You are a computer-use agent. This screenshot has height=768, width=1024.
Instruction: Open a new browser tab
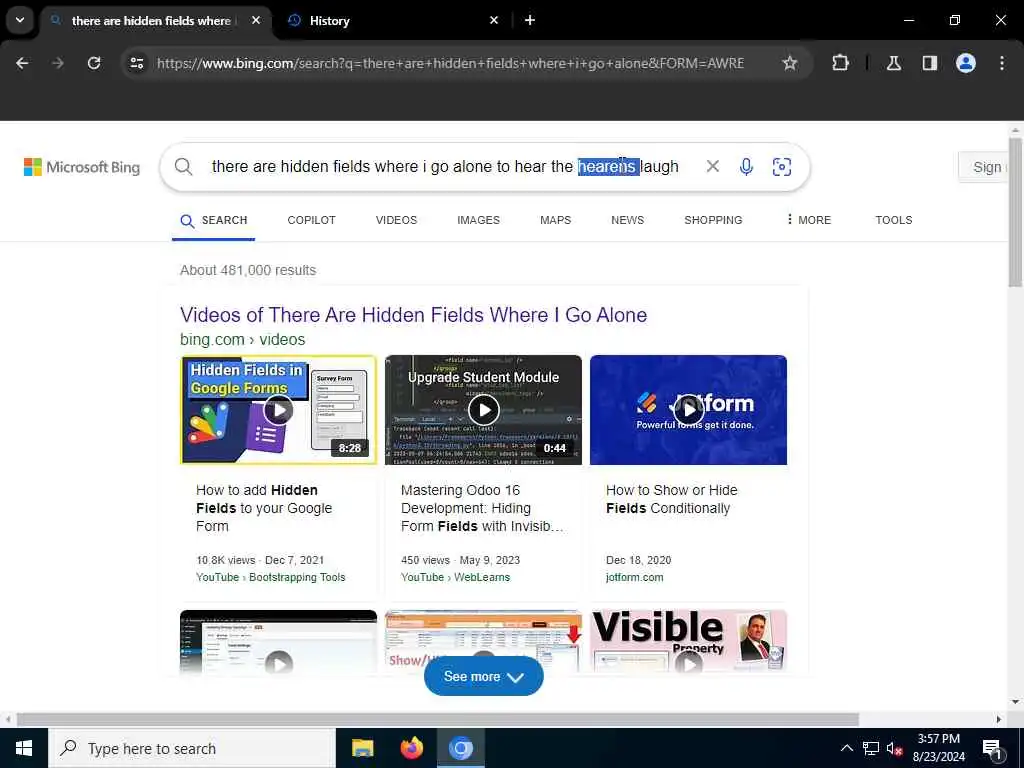[530, 20]
